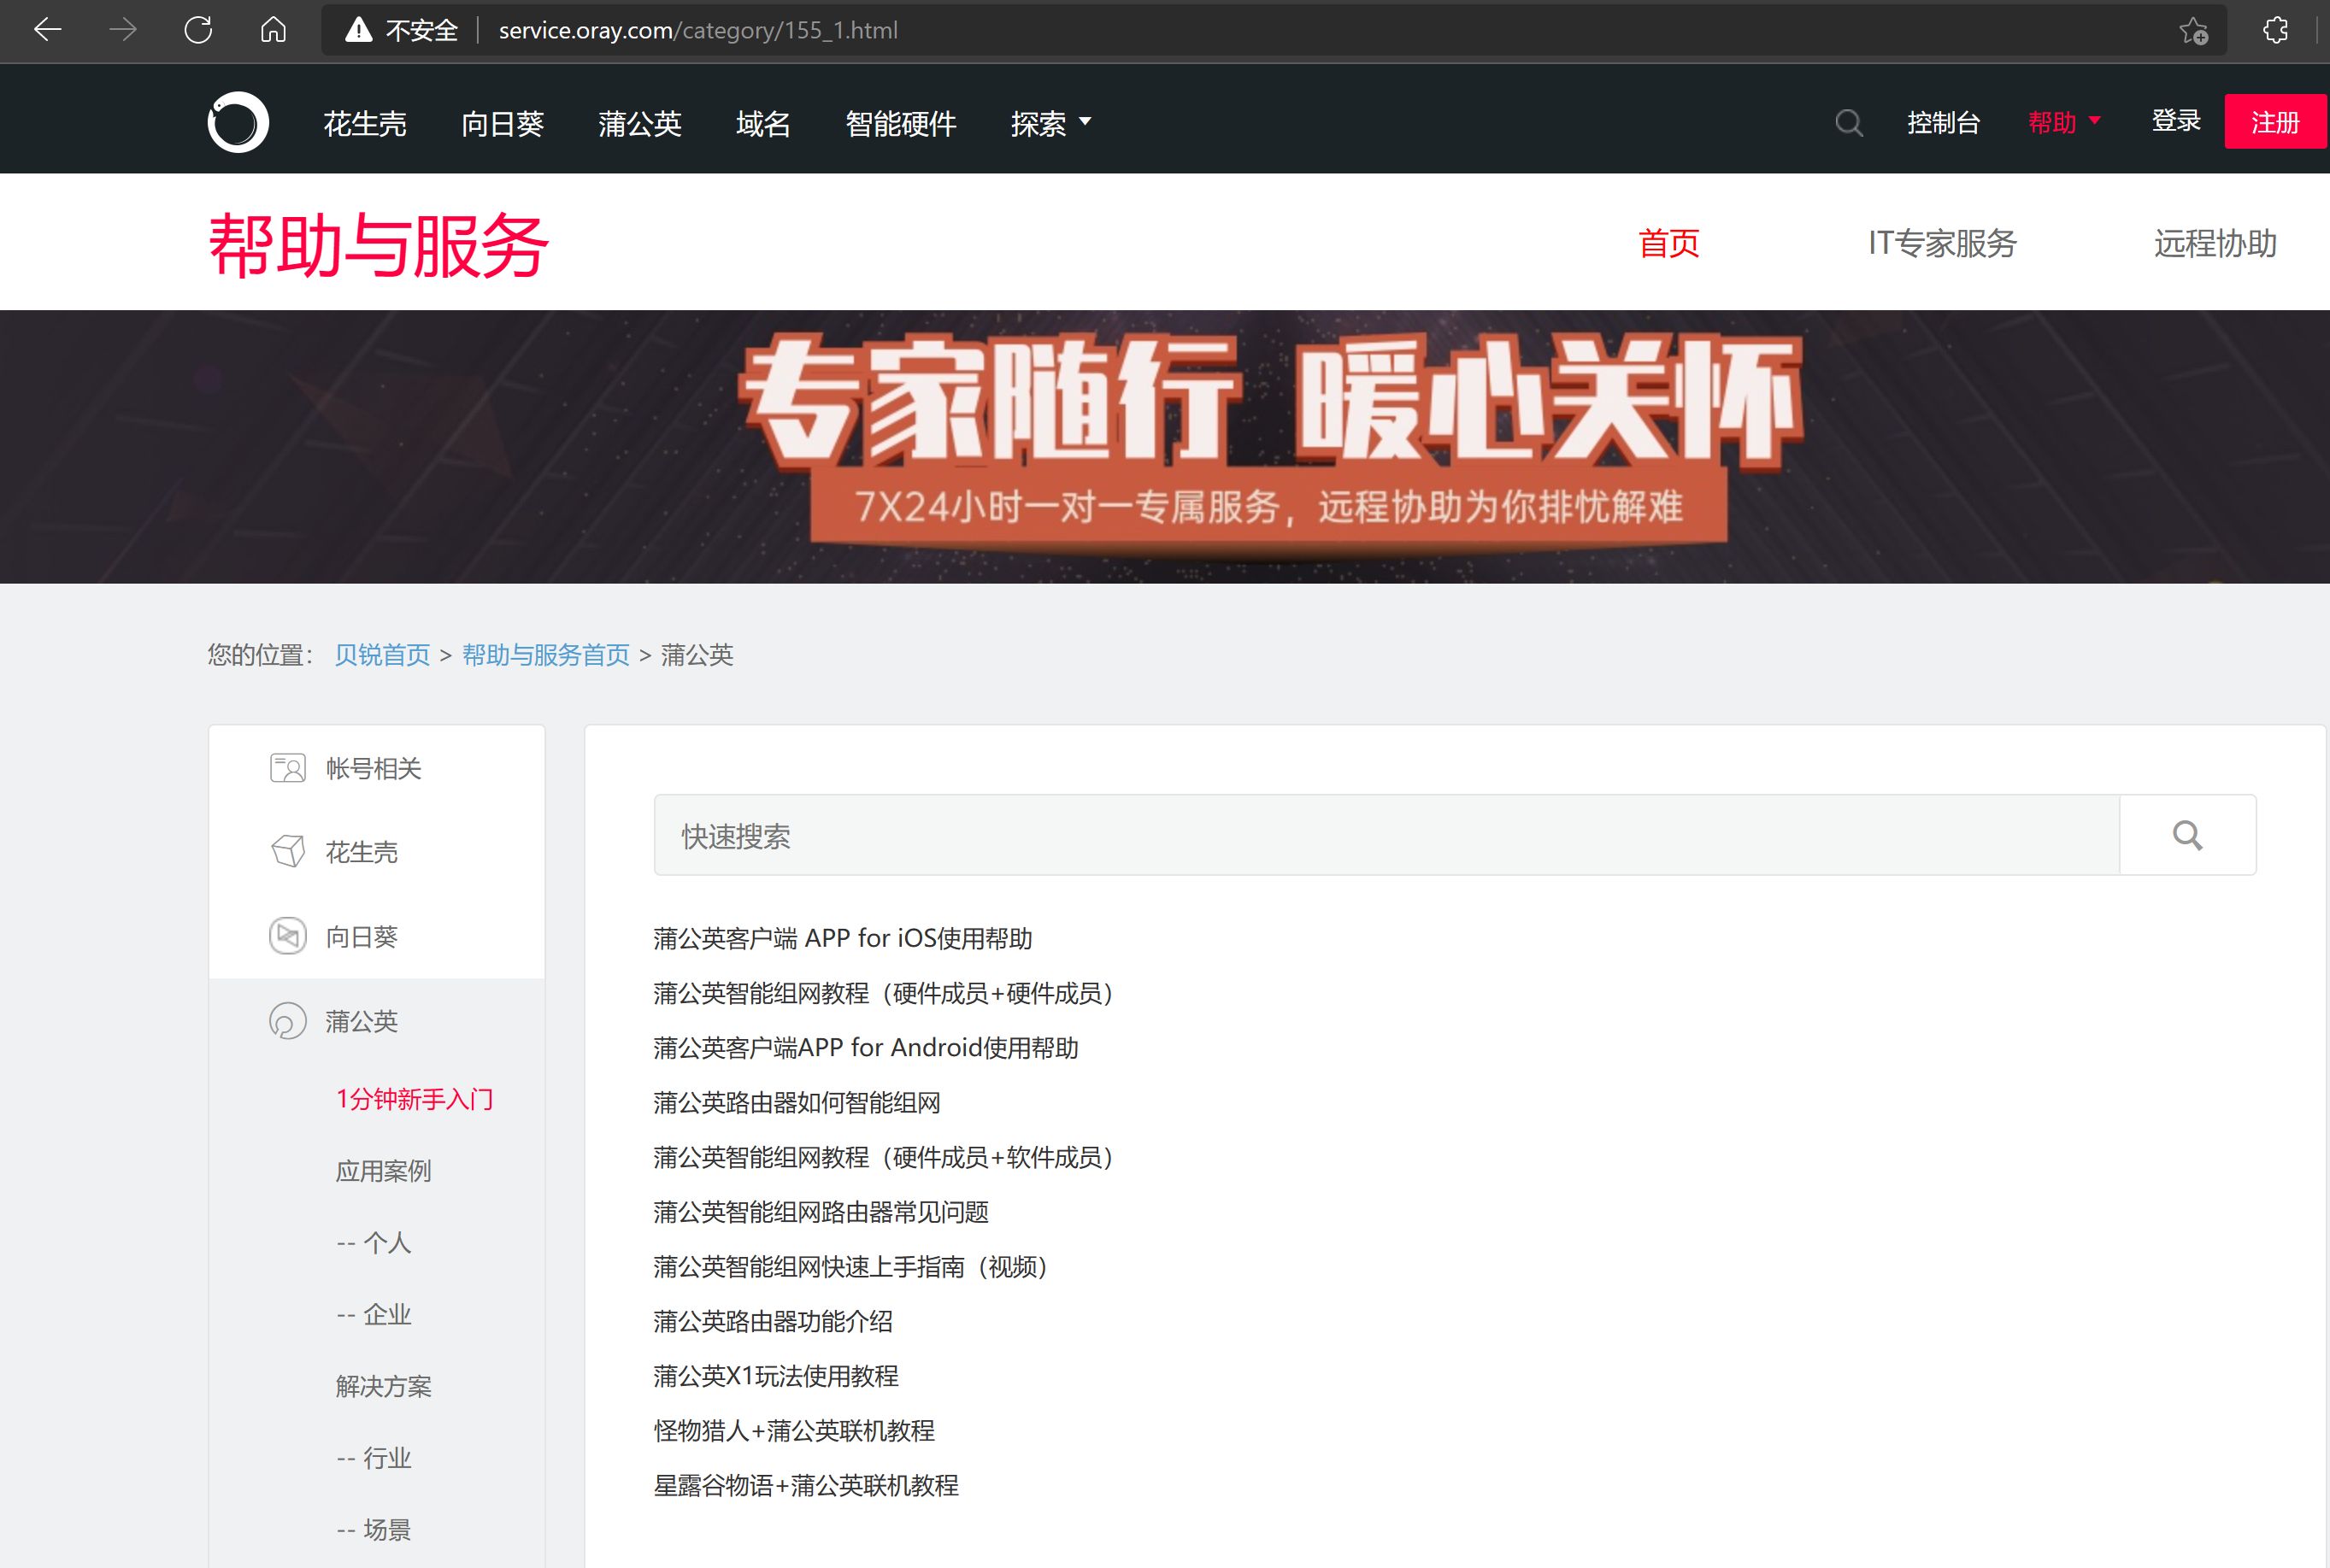2330x1568 pixels.
Task: Select the IT专家服务 tab
Action: pos(1942,243)
